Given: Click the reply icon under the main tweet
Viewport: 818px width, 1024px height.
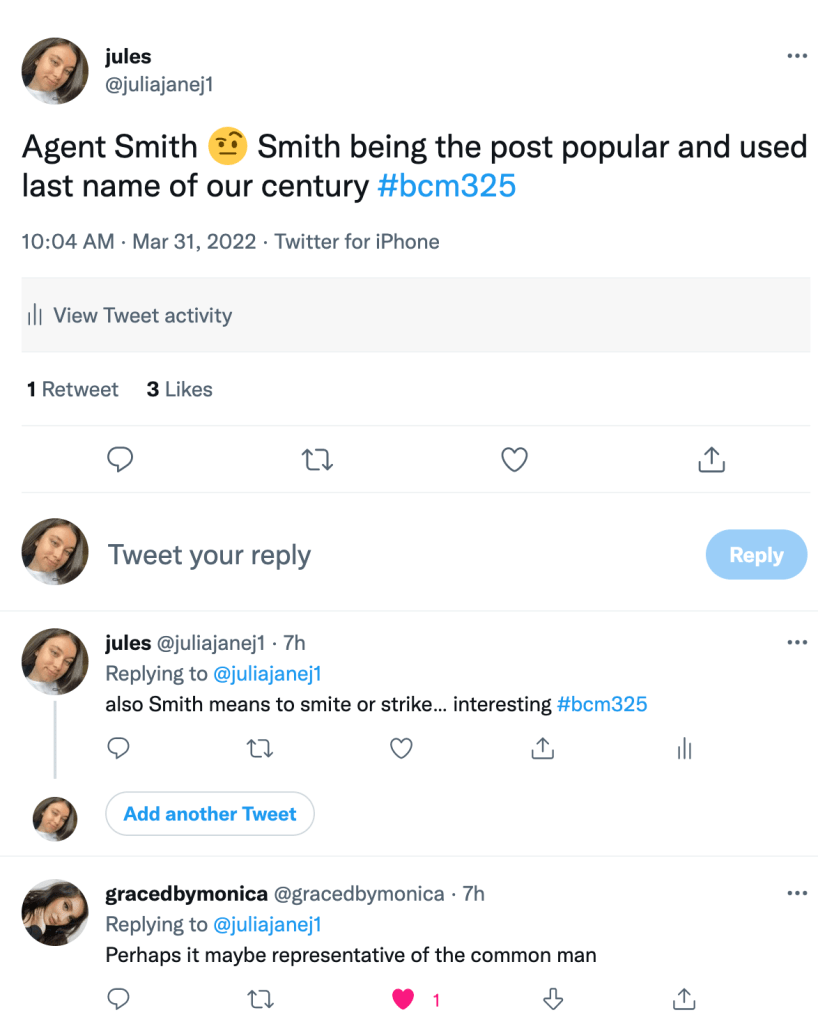Looking at the screenshot, I should point(120,459).
